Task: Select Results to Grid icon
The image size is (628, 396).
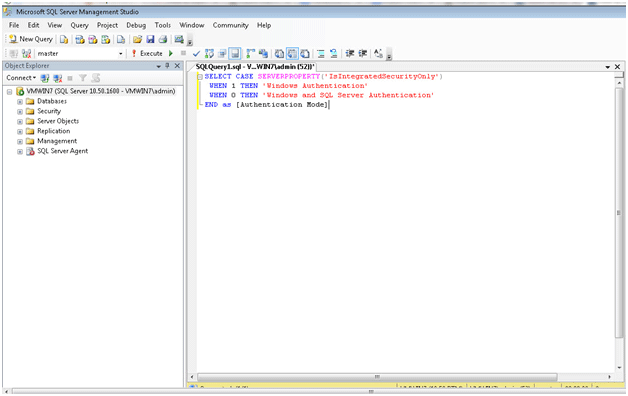Action: [292, 53]
